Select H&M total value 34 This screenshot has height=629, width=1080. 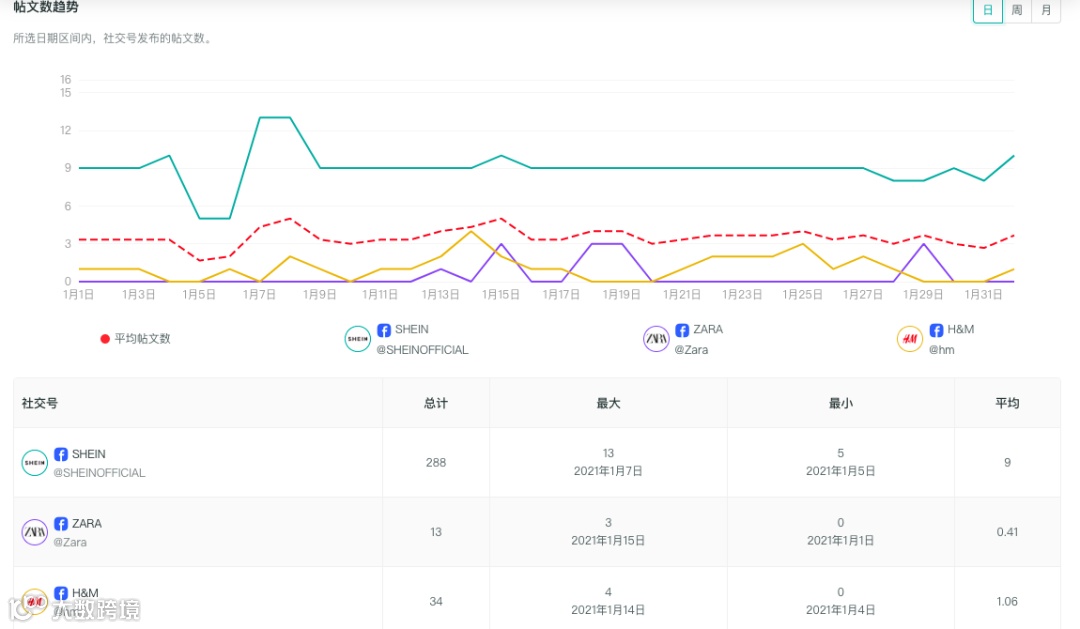coord(436,602)
